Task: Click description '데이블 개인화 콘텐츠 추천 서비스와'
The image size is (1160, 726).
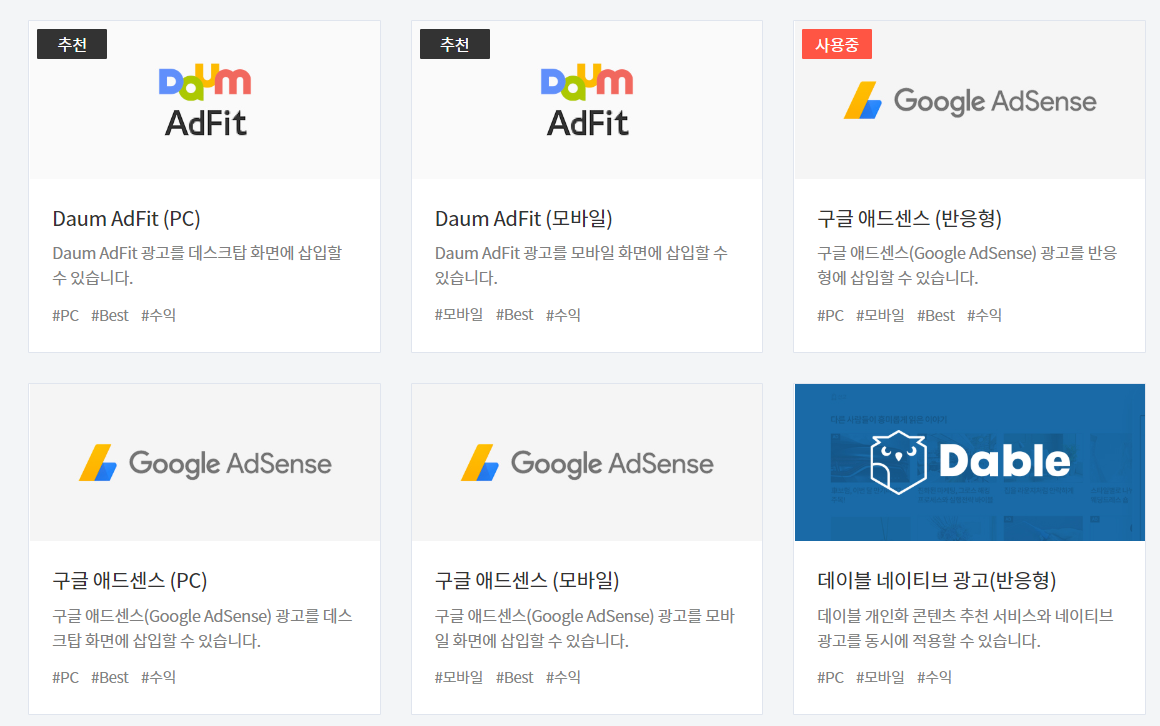Action: (965, 628)
